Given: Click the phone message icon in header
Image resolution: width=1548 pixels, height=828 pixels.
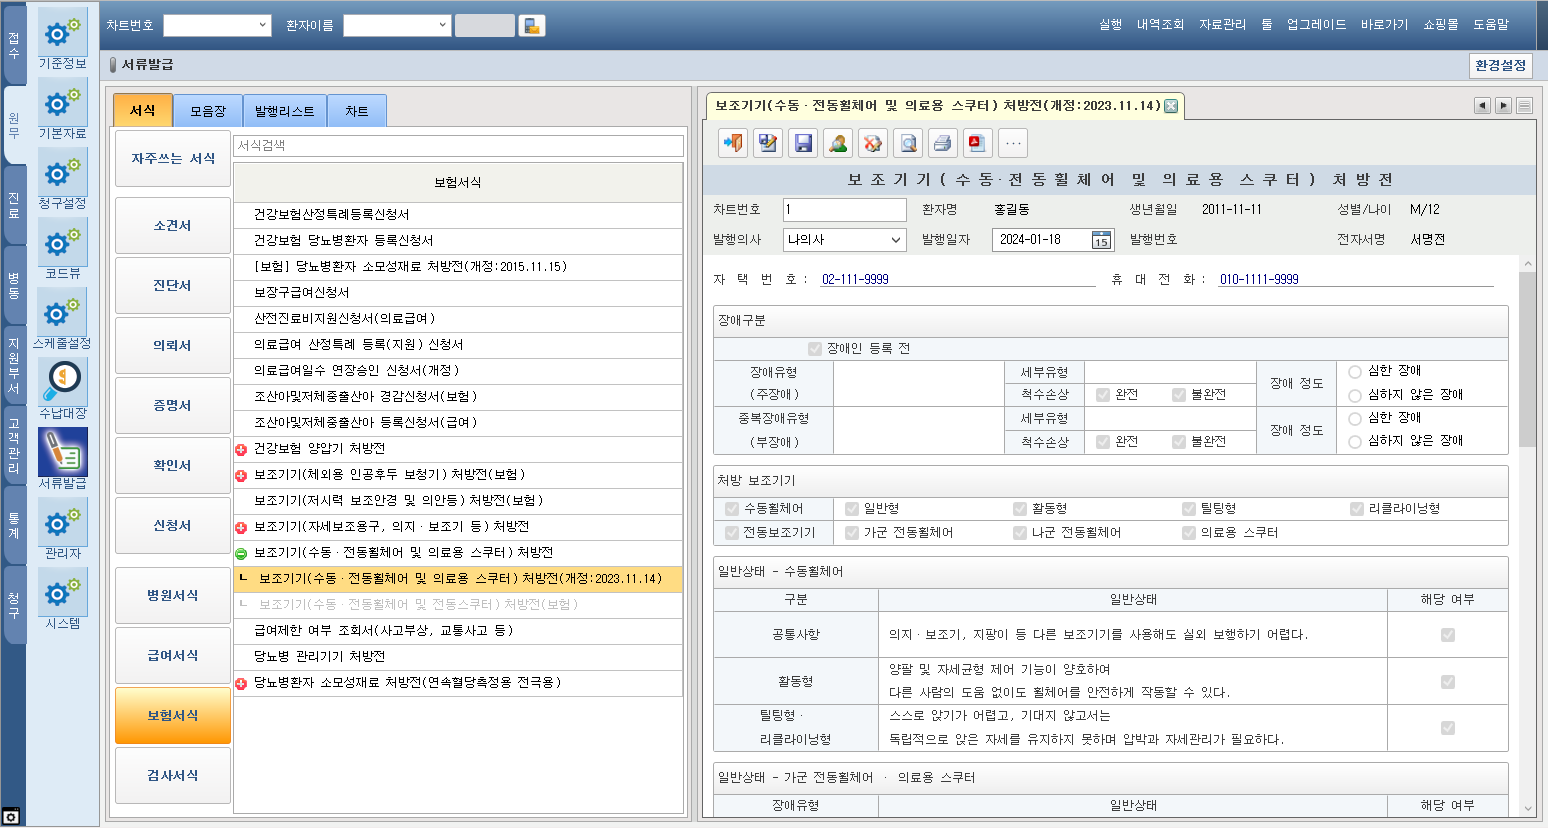Looking at the screenshot, I should (x=532, y=26).
